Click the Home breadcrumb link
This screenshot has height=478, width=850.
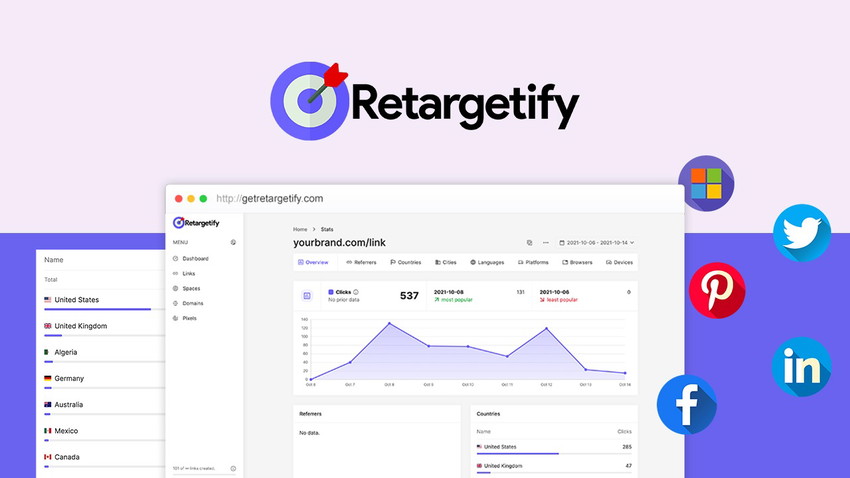(x=300, y=229)
